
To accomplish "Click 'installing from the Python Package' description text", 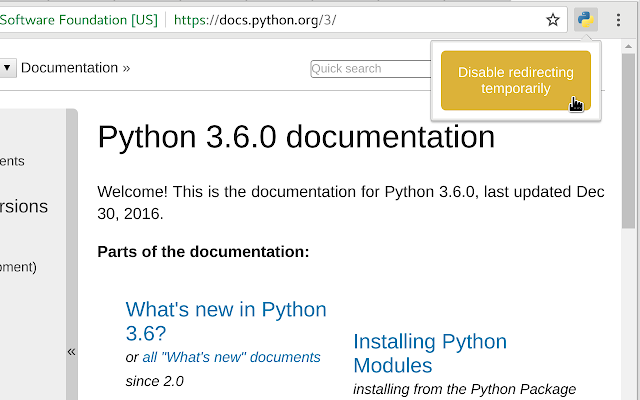I will click(464, 389).
